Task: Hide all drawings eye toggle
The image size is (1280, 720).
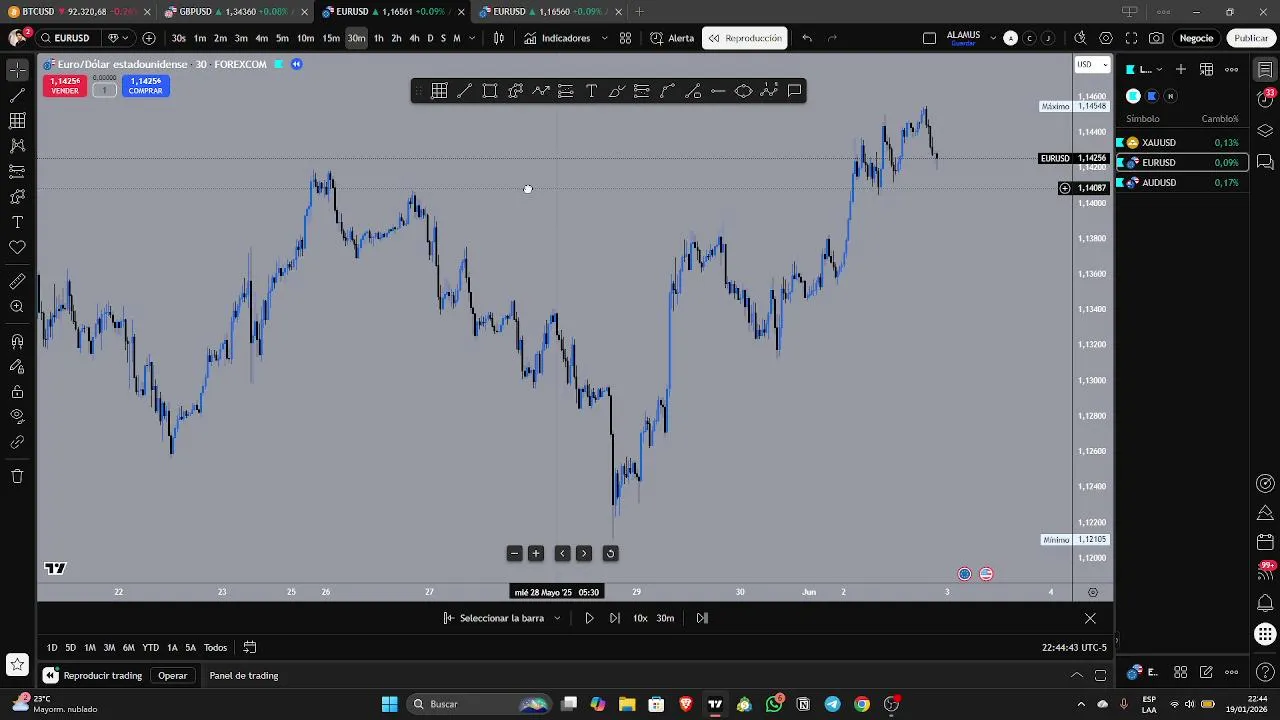Action: coord(17,417)
